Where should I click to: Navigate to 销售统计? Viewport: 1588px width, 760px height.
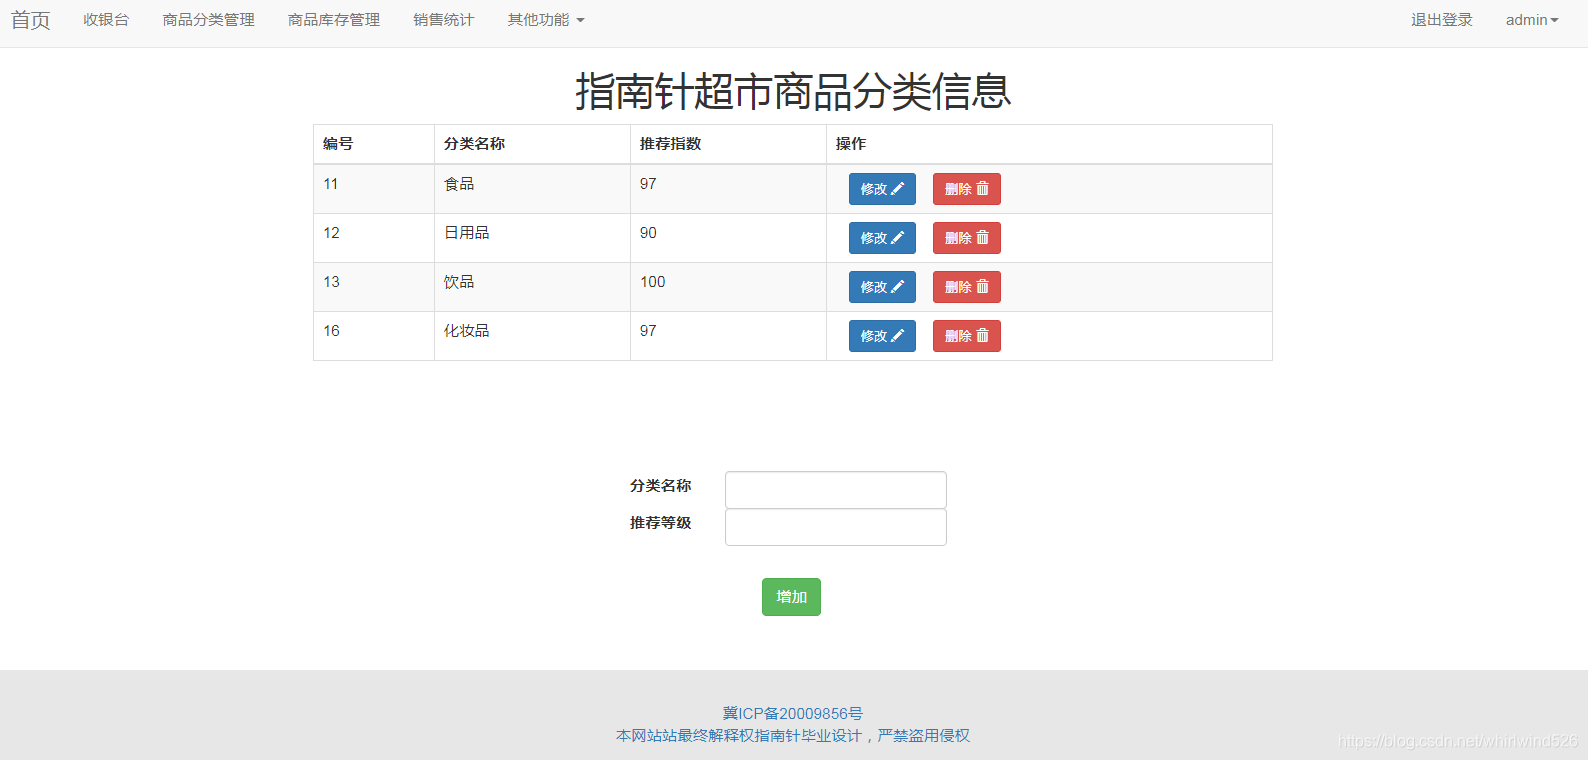443,20
